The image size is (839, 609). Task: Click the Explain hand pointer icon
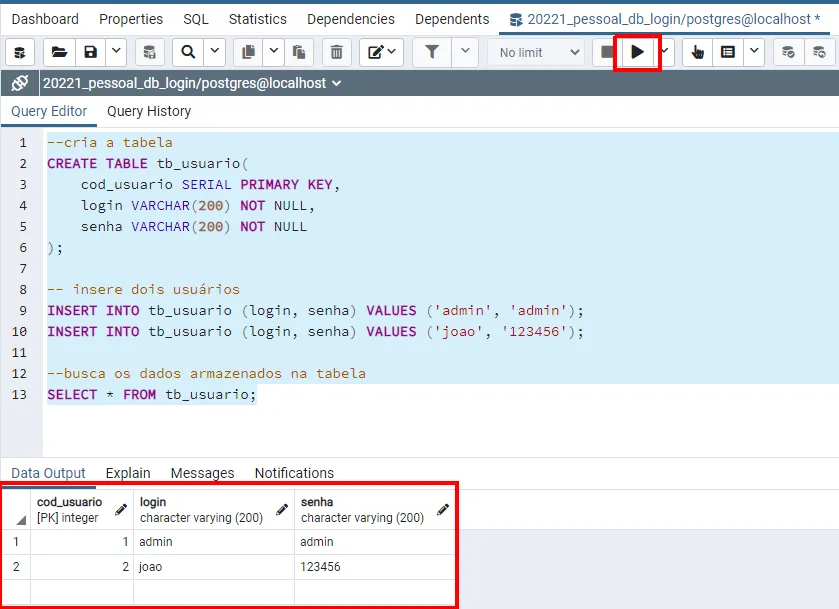pos(697,52)
